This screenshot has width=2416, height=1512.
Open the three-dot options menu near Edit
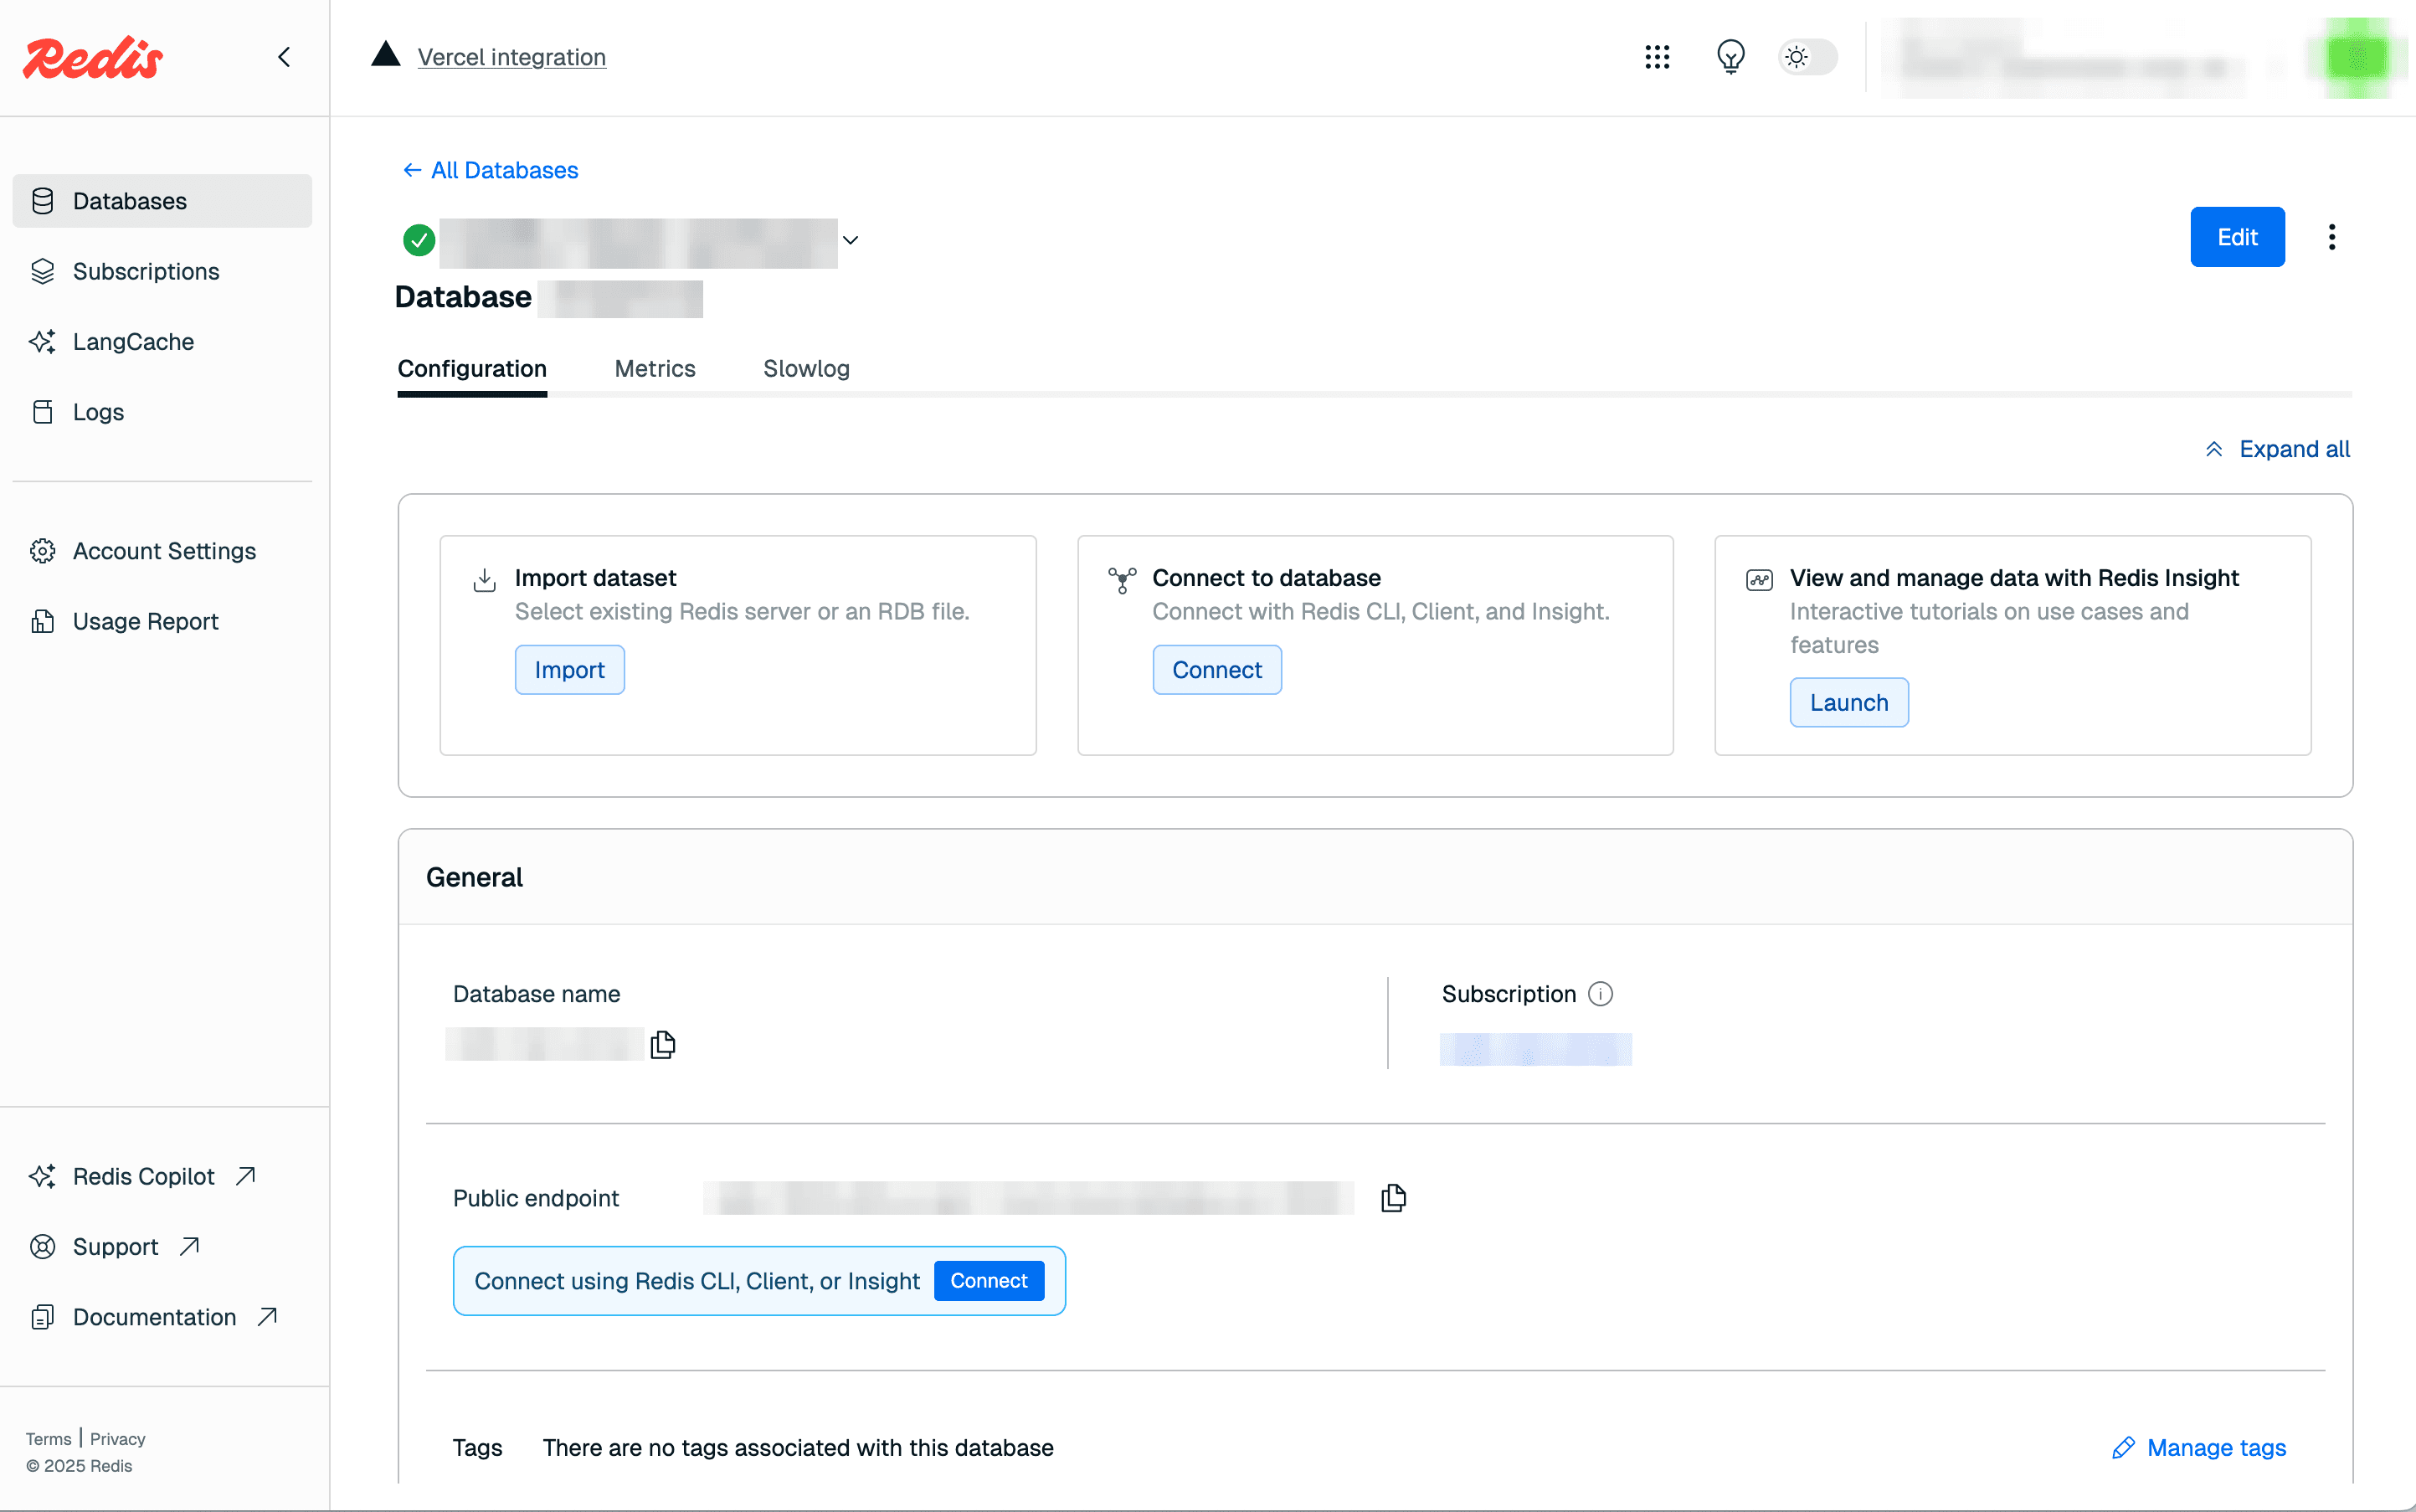click(x=2331, y=236)
